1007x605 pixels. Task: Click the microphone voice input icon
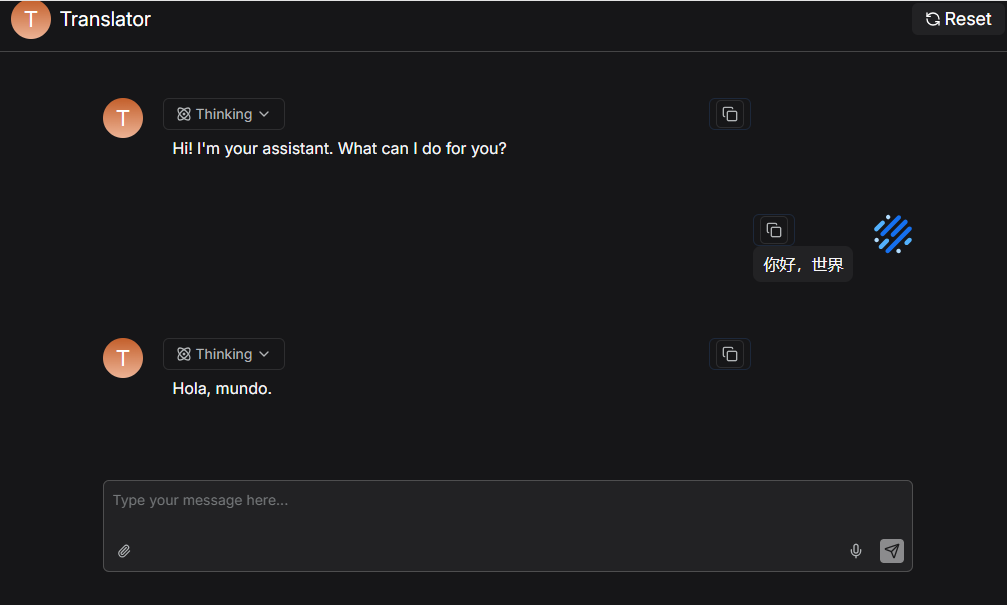(x=856, y=551)
